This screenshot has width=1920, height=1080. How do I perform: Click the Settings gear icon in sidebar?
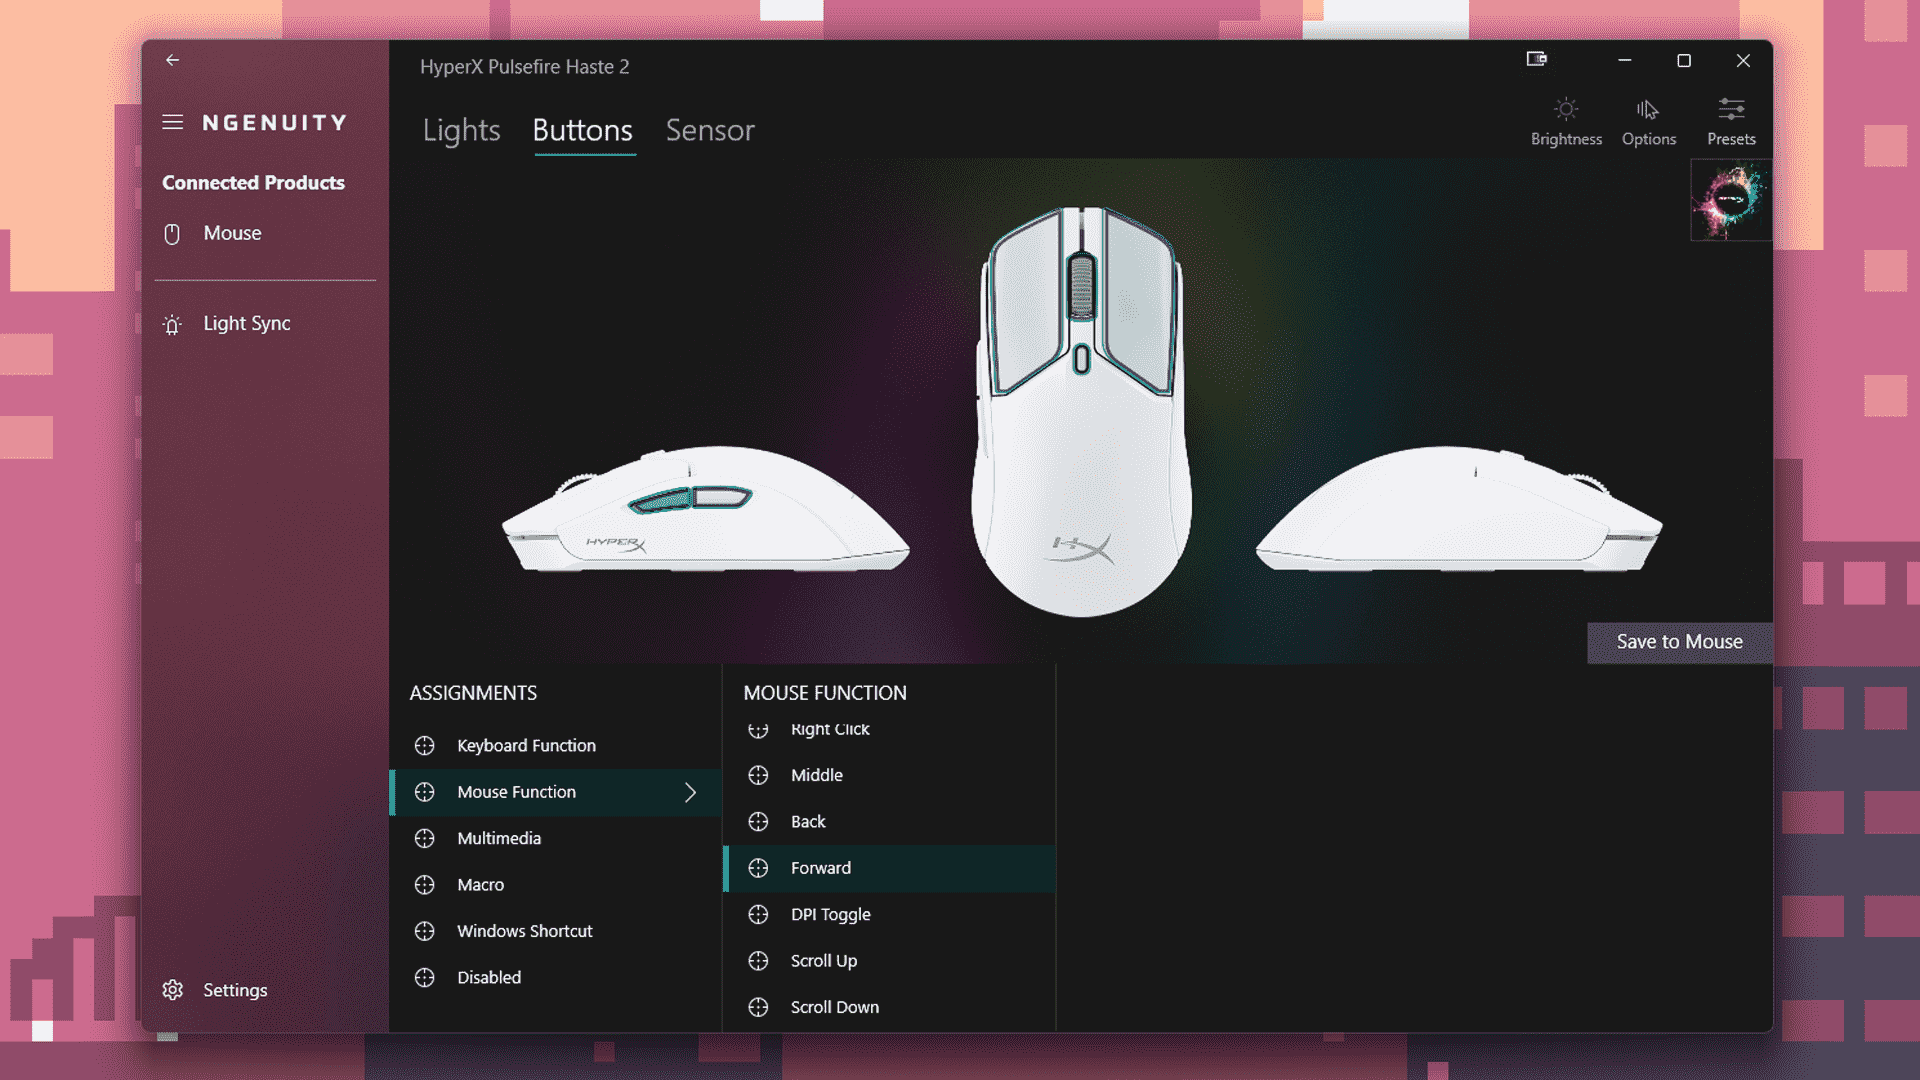[173, 989]
